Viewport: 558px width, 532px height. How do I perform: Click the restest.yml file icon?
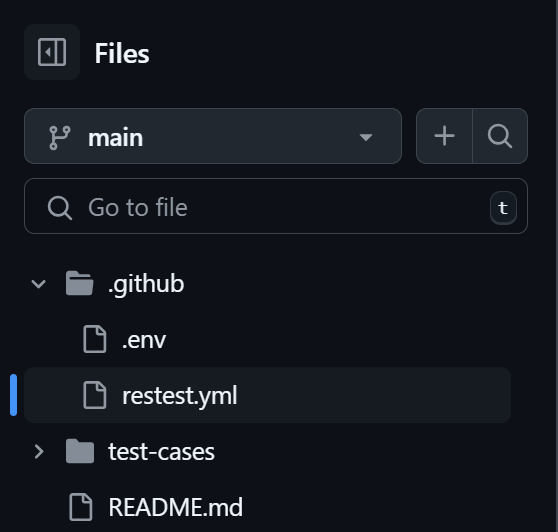tap(95, 395)
